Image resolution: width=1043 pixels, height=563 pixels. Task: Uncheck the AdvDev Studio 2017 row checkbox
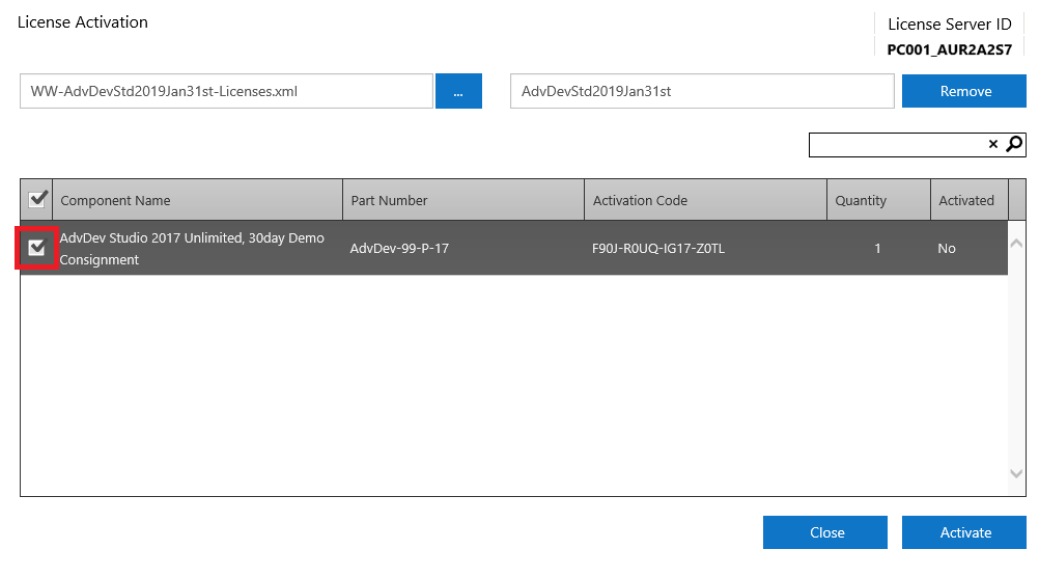(37, 248)
